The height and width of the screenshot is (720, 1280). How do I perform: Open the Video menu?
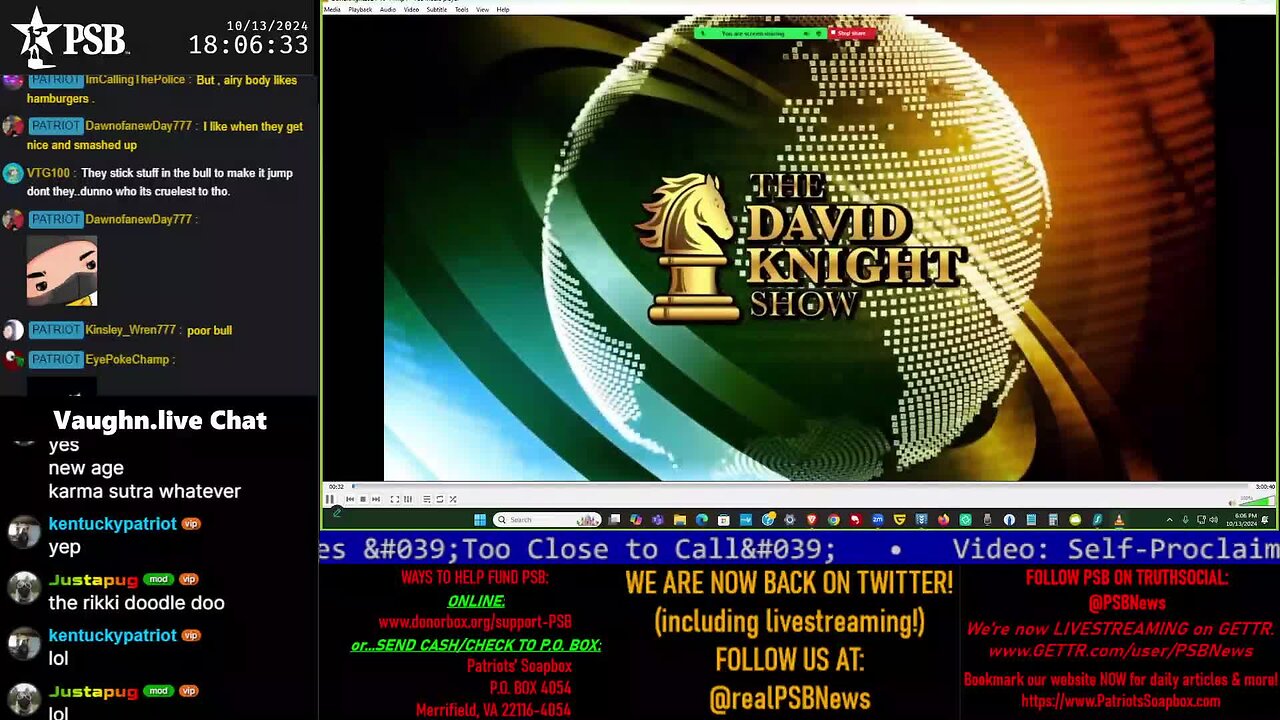click(411, 9)
